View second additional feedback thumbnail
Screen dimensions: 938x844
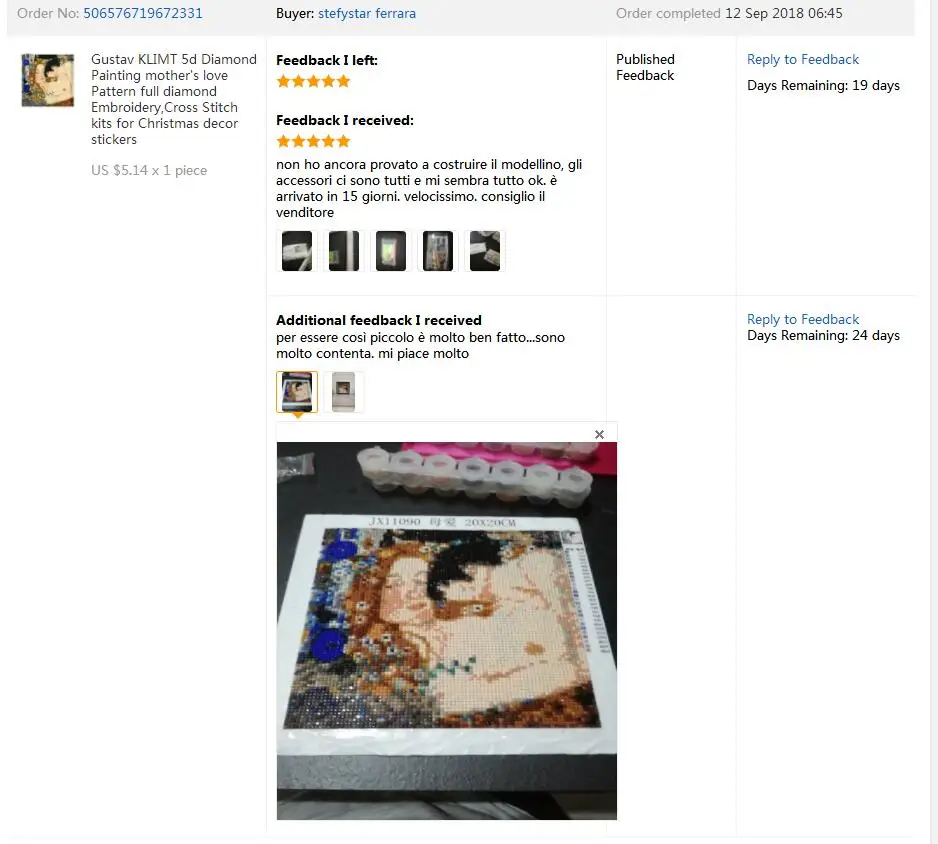pyautogui.click(x=344, y=392)
